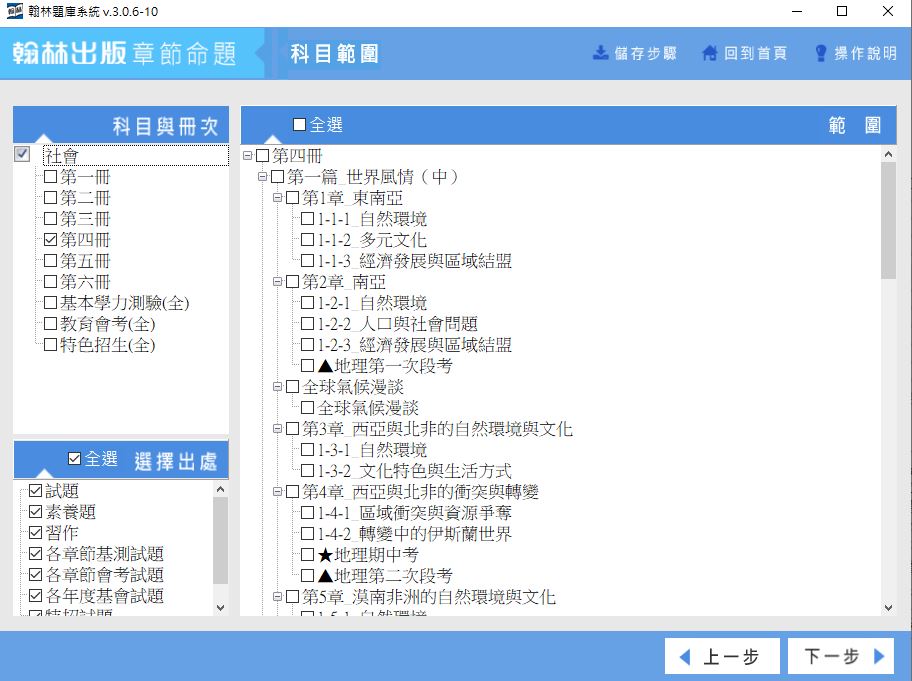Collapse 第4章_西亞與北非的衝突與轉變 node
Screen dimensions: 912x681
coord(277,491)
